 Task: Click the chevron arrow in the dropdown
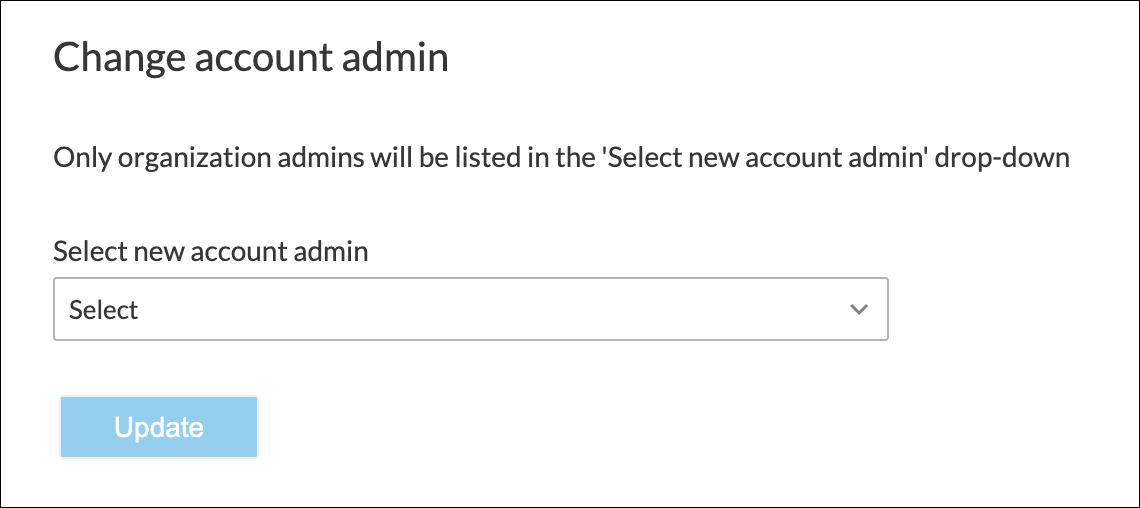pyautogui.click(x=858, y=310)
